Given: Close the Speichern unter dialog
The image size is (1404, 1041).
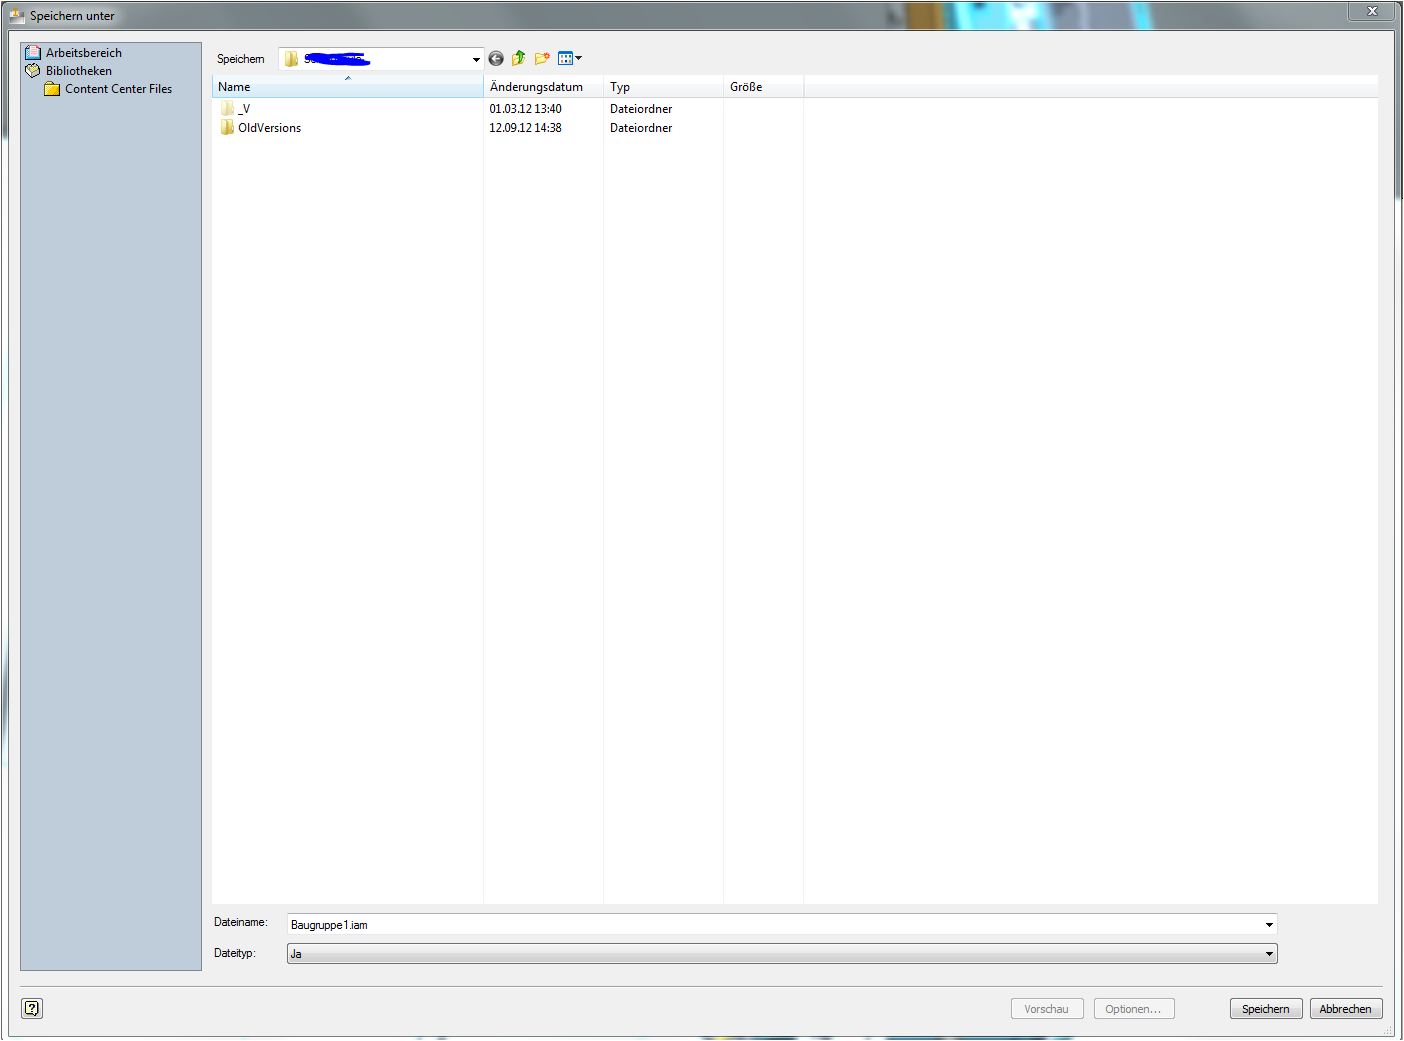Looking at the screenshot, I should pyautogui.click(x=1372, y=11).
